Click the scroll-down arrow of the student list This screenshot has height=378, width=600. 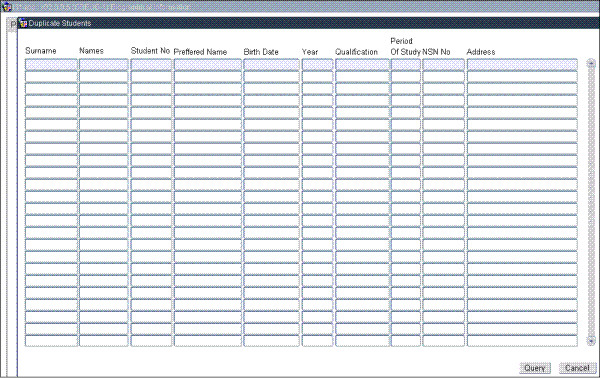[x=591, y=340]
